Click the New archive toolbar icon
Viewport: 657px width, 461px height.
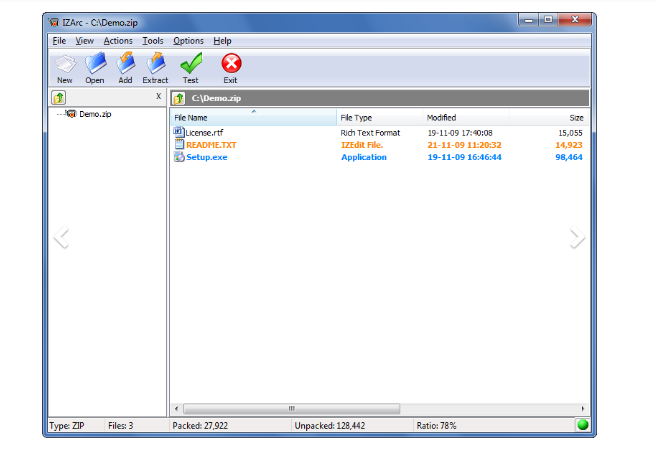(65, 64)
